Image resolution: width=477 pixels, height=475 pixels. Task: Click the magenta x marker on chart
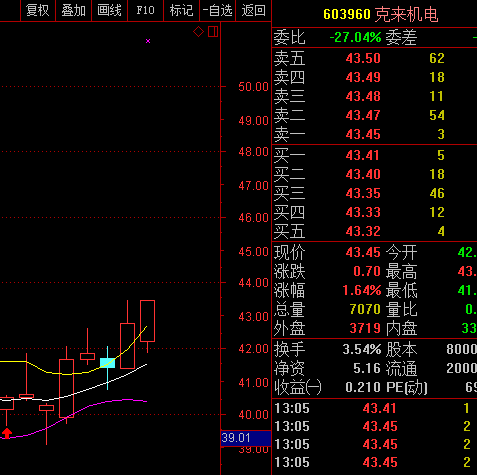(148, 41)
